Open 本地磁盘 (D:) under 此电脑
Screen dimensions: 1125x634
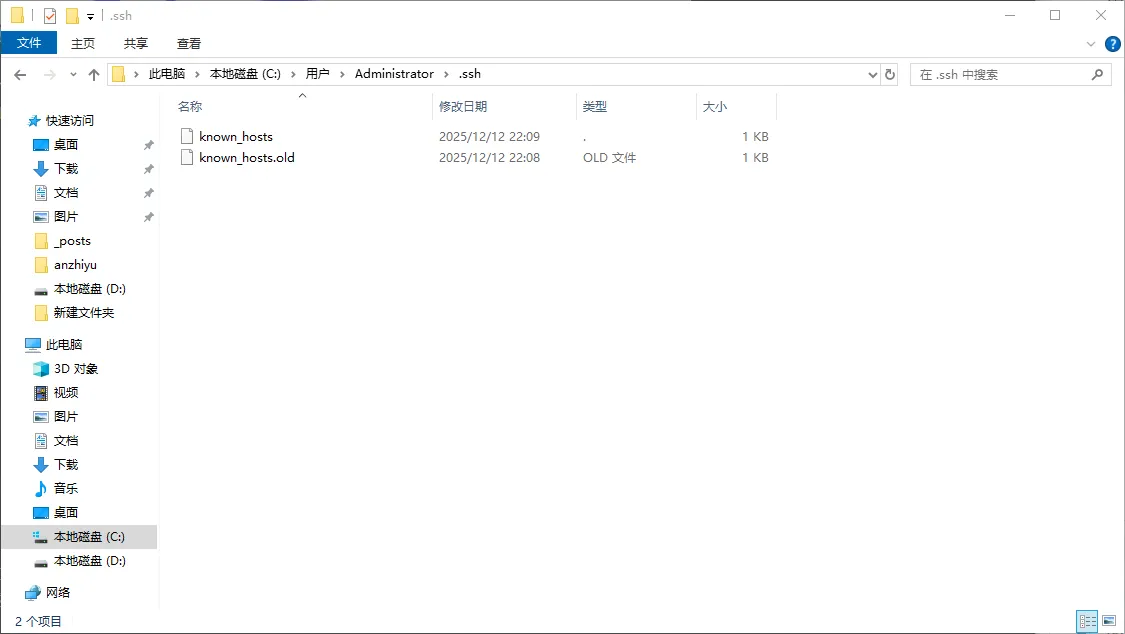click(x=89, y=560)
